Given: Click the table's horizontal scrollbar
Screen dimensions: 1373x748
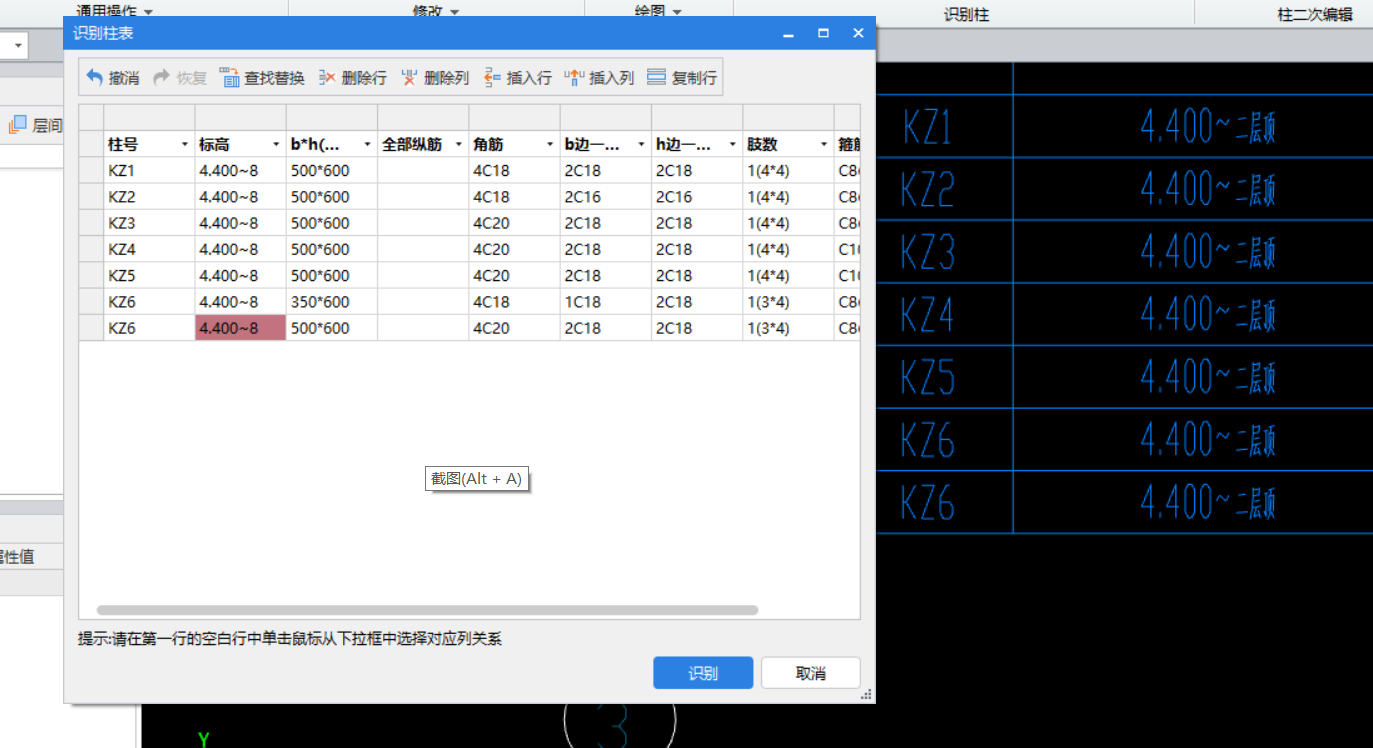Looking at the screenshot, I should point(427,610).
